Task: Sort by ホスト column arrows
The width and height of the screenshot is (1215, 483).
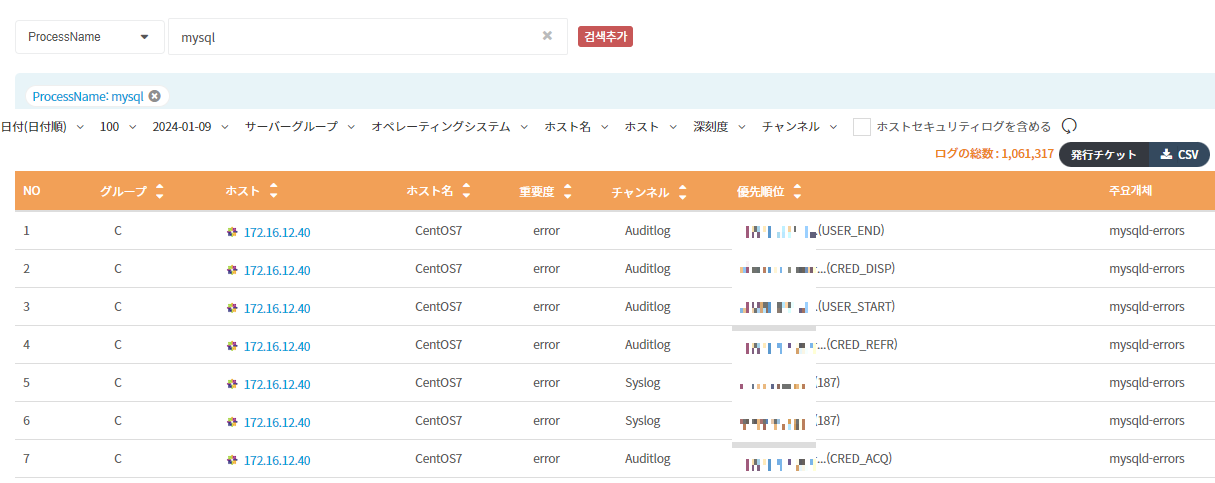Action: pos(273,190)
